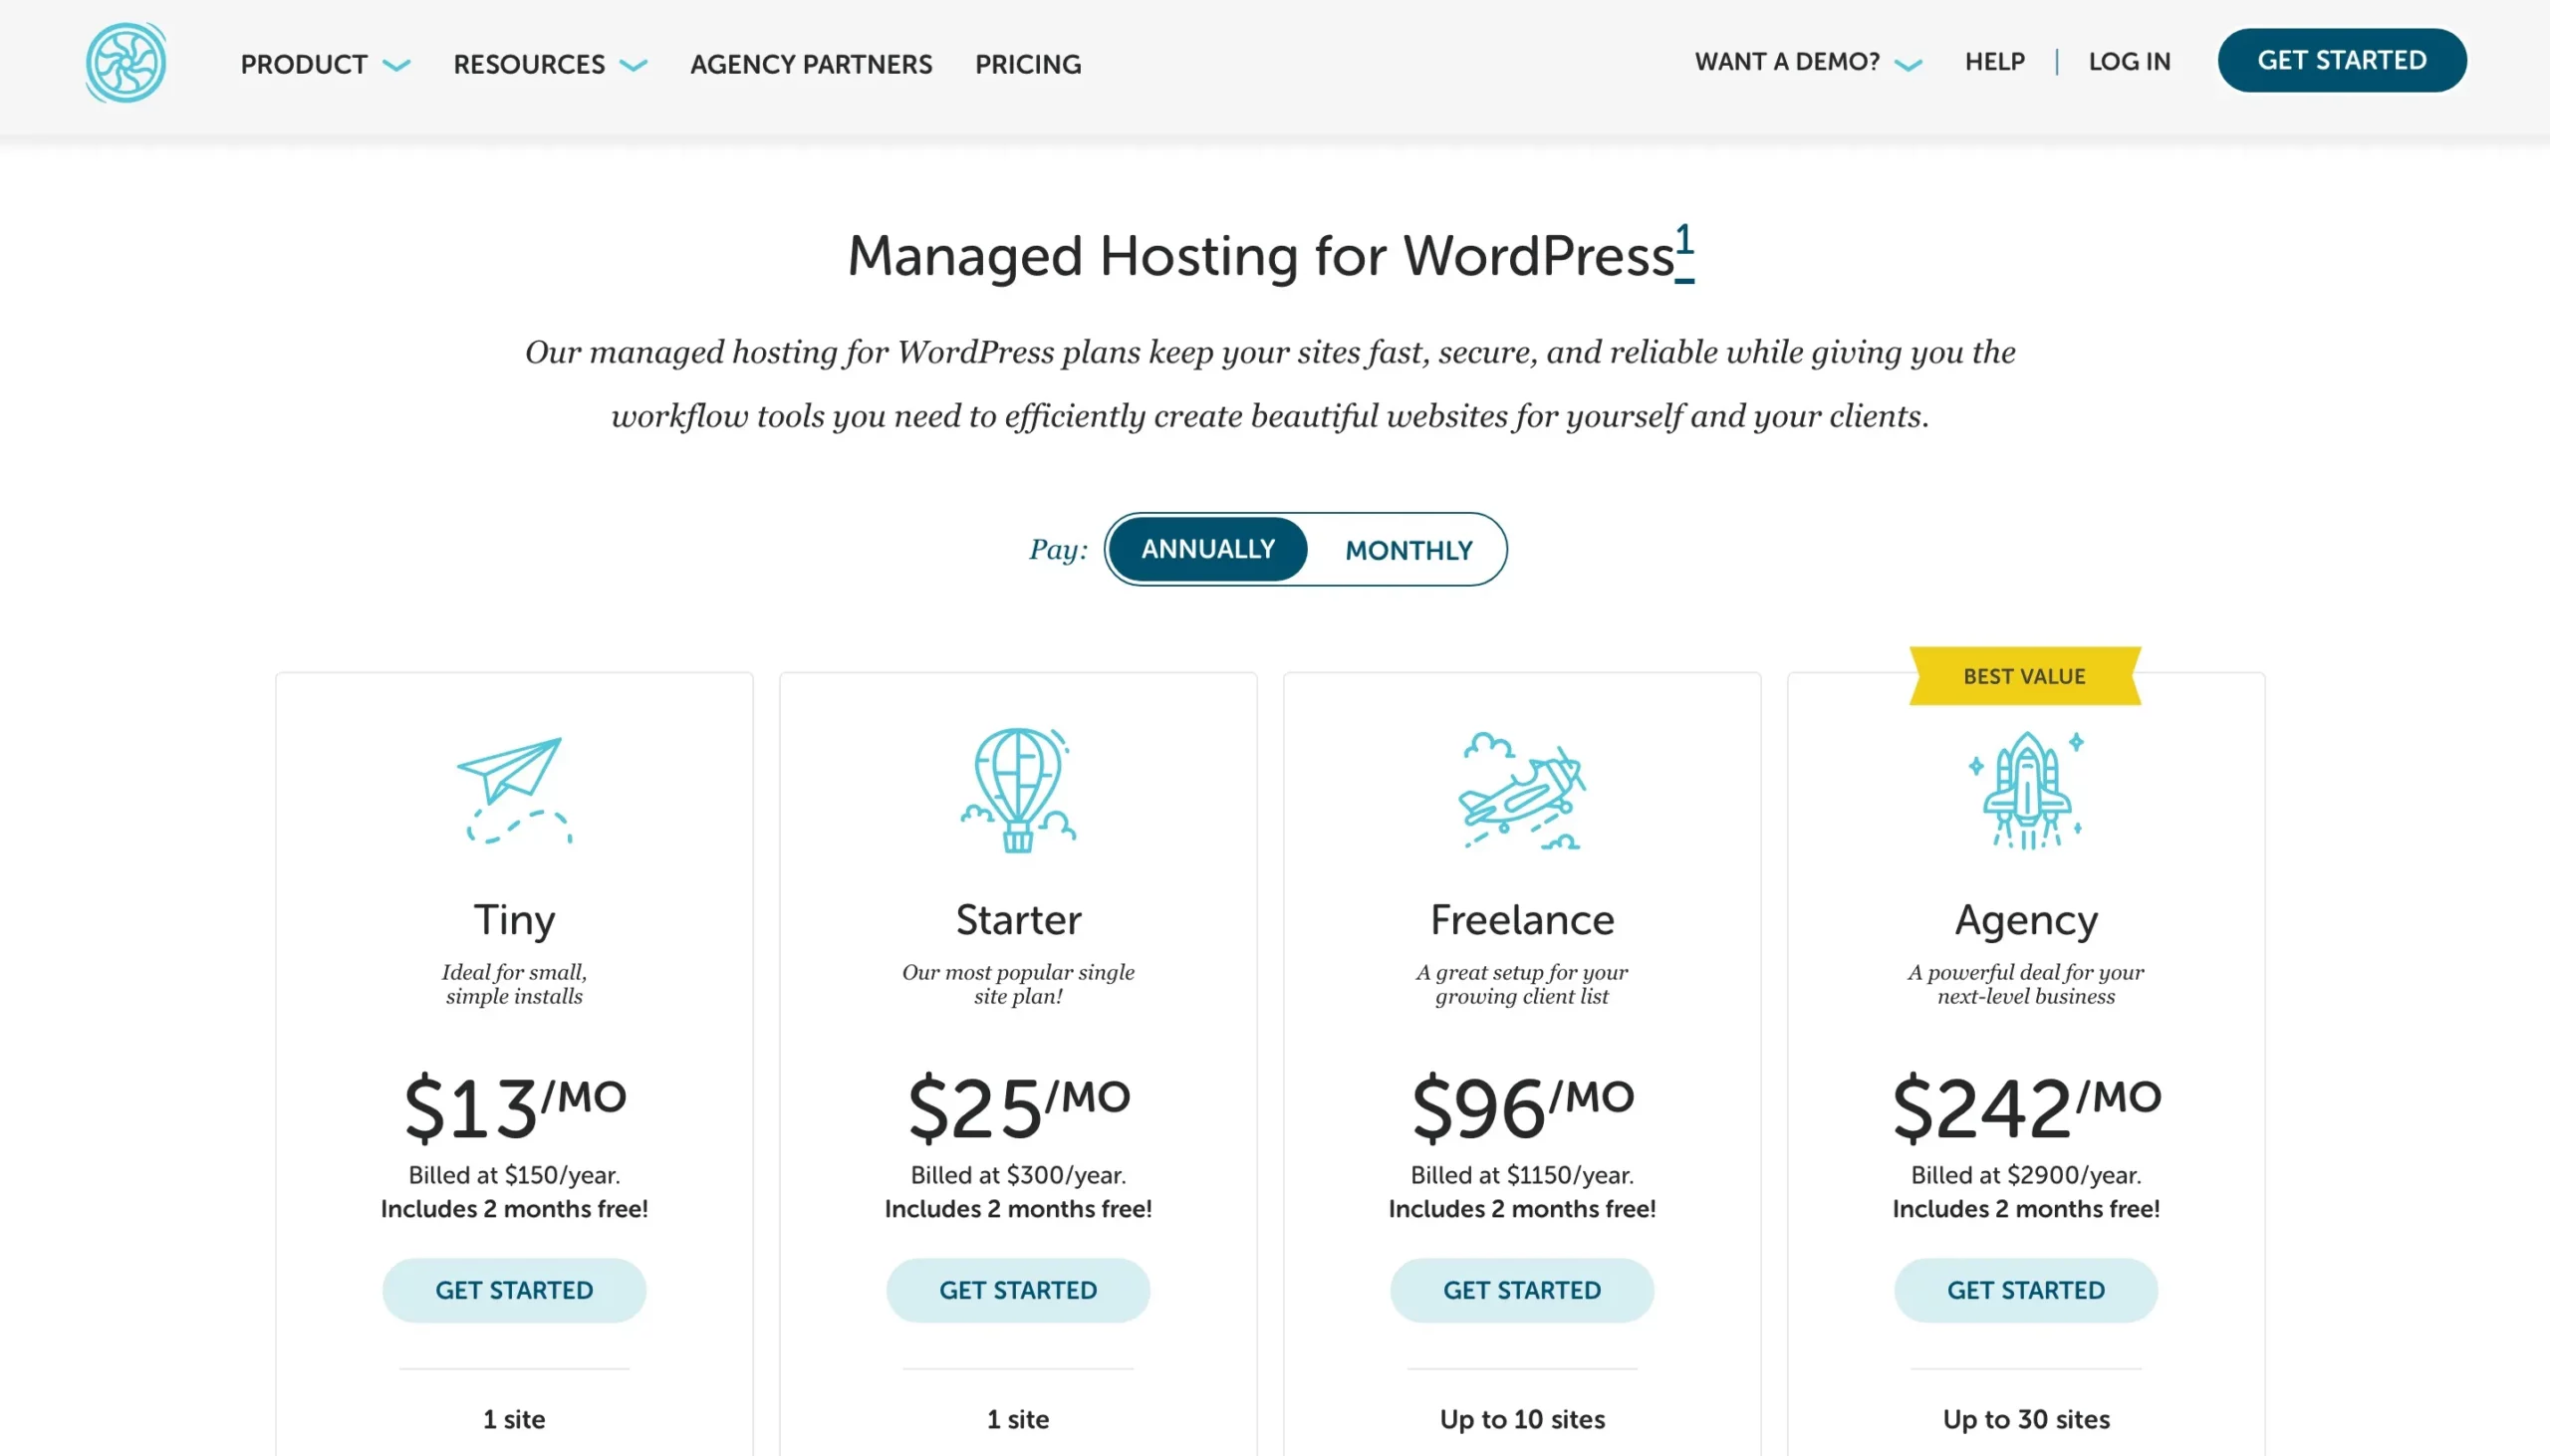Open the Help menu item

(x=1993, y=61)
